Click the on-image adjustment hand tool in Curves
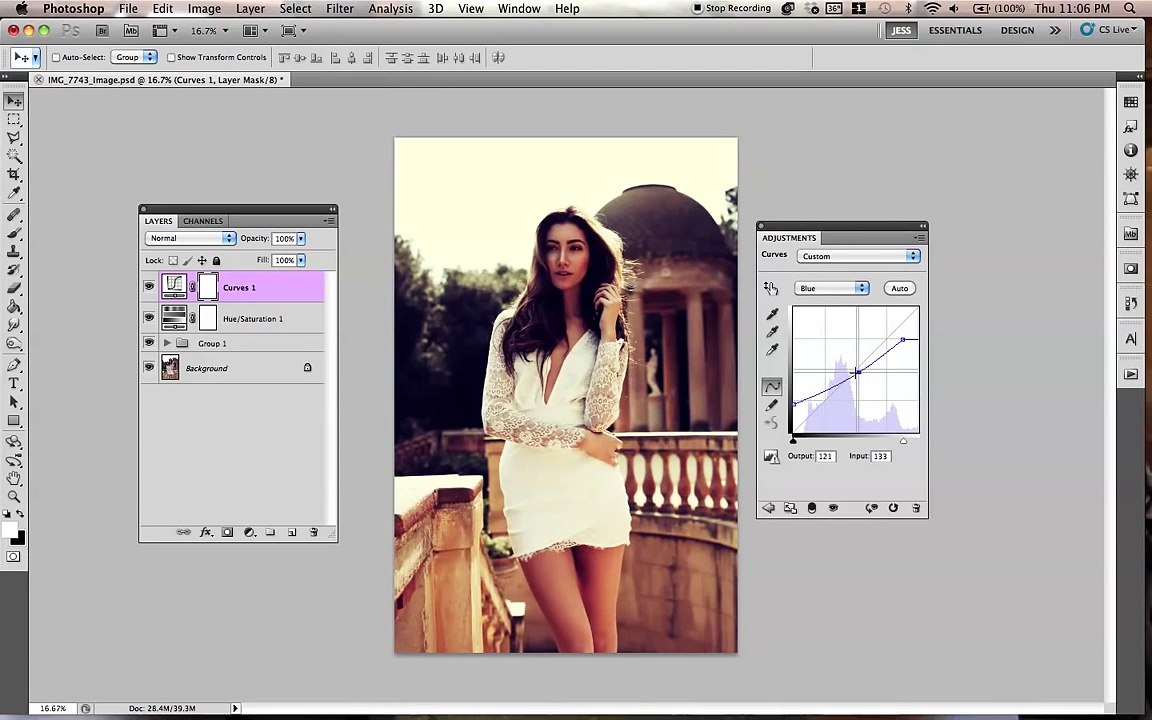This screenshot has width=1152, height=720. [771, 288]
